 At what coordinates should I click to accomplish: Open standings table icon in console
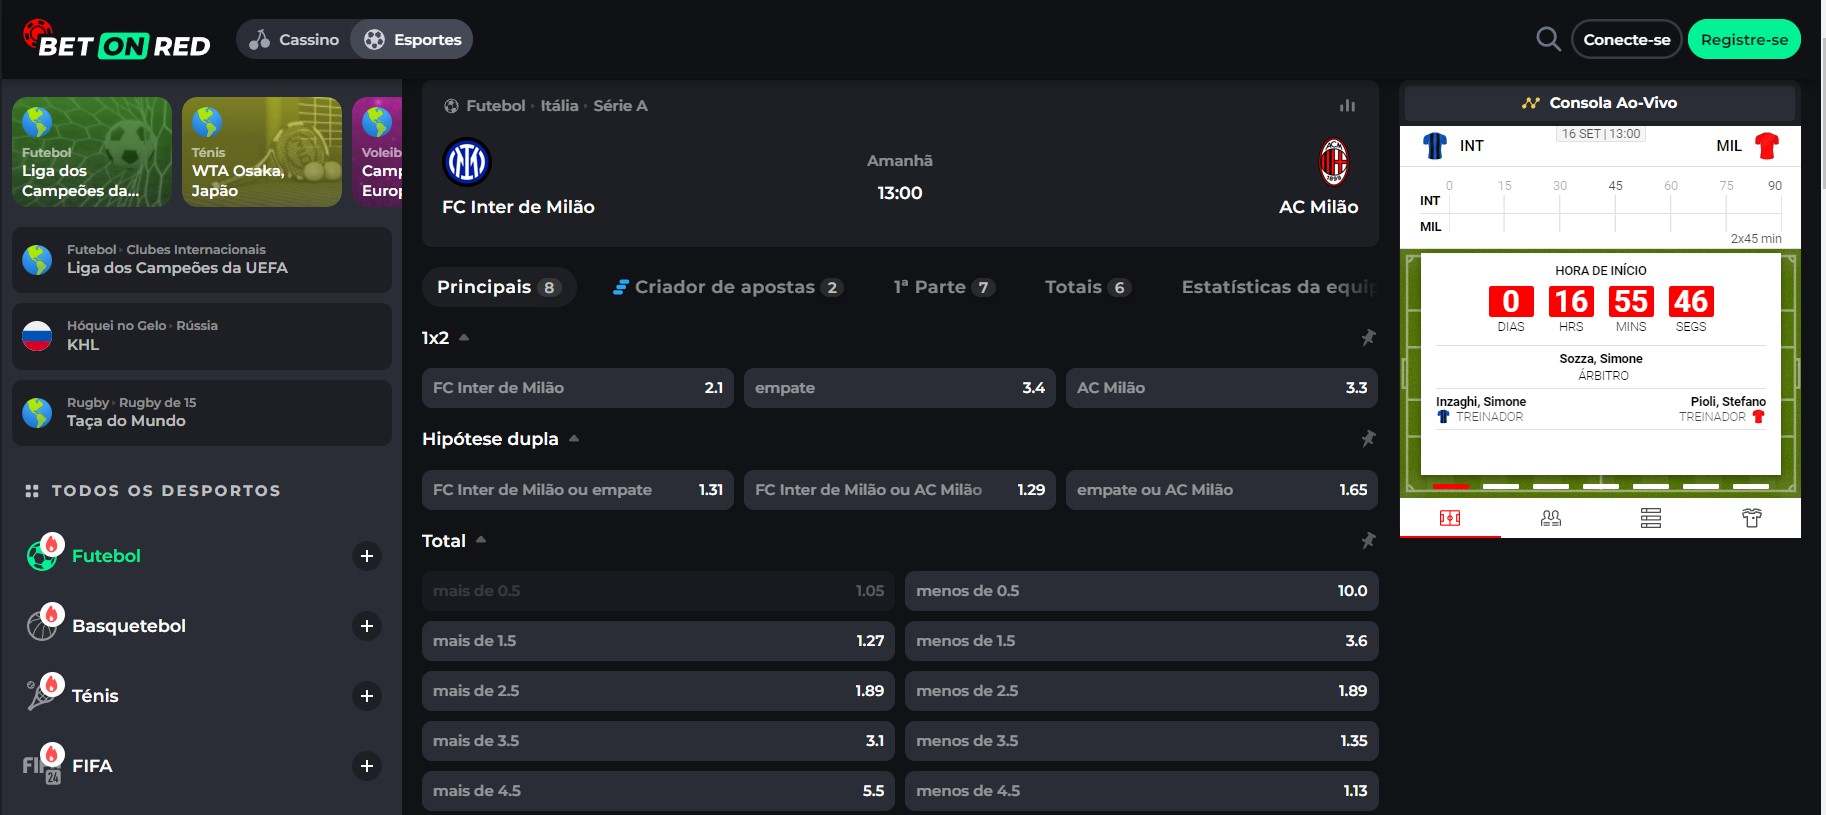click(1651, 518)
